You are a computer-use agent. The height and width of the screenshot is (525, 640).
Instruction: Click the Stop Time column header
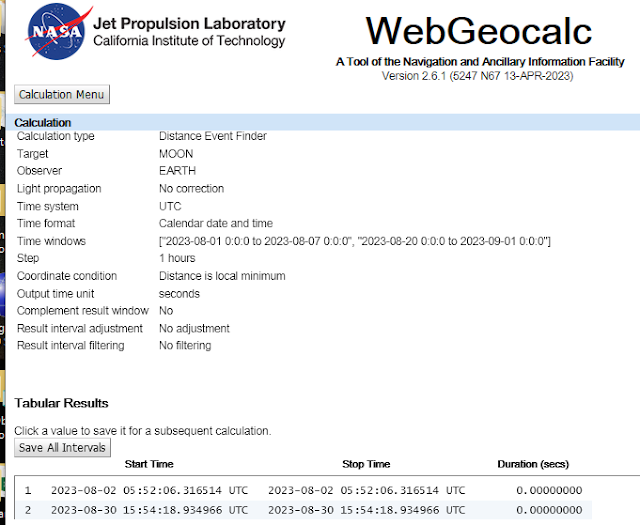(366, 464)
